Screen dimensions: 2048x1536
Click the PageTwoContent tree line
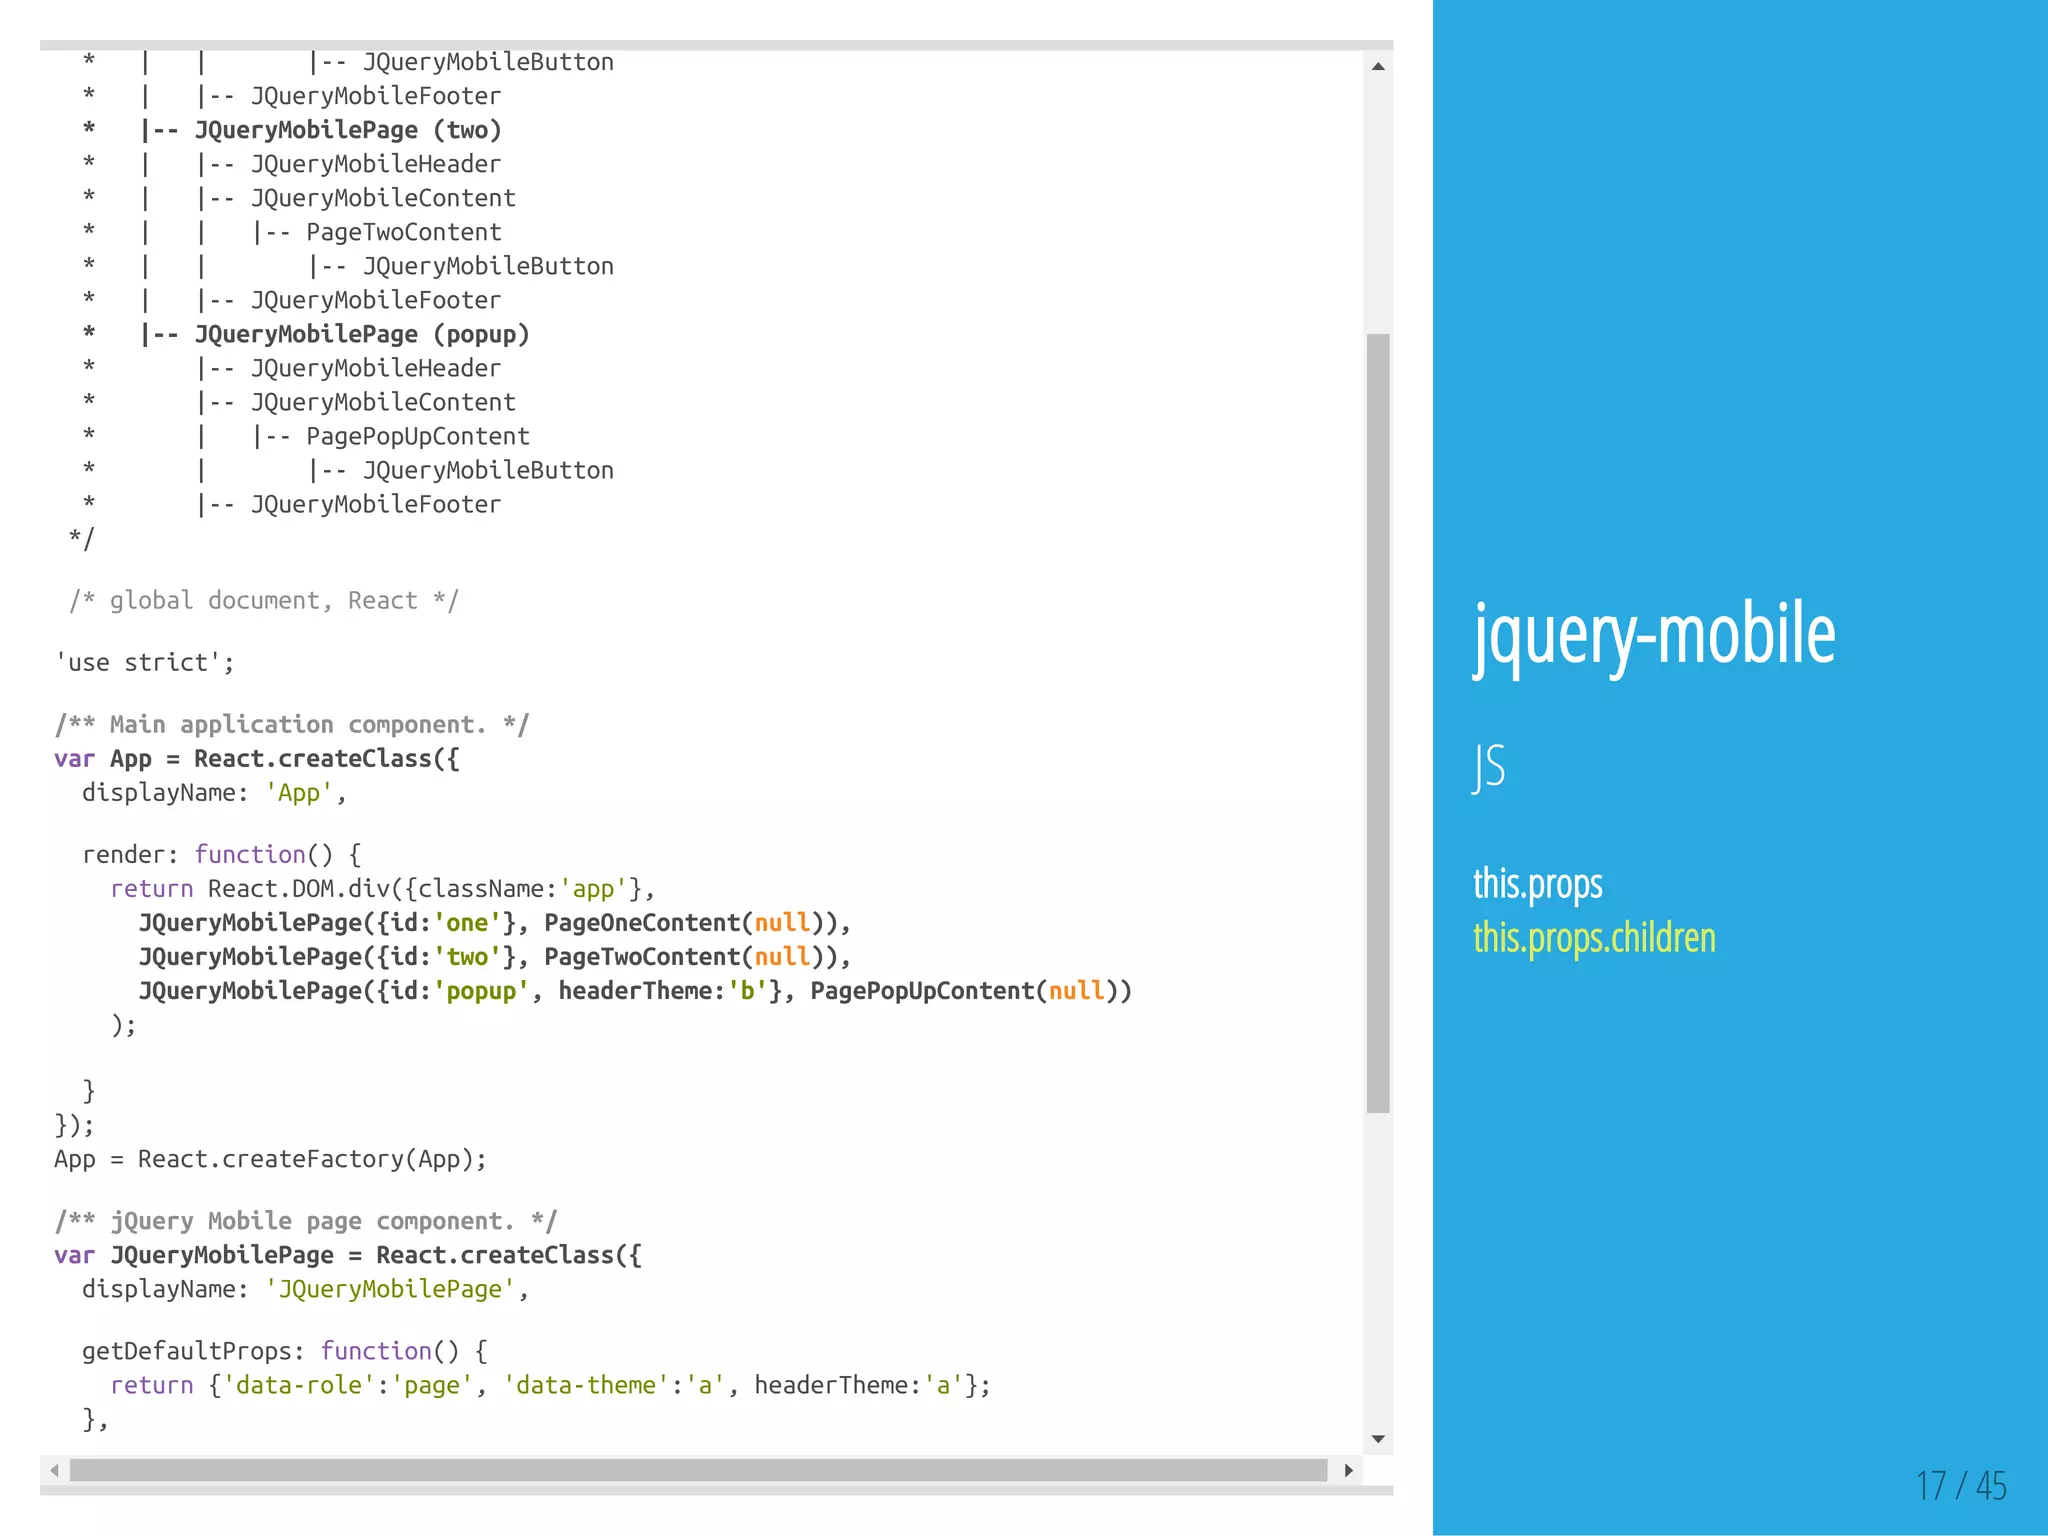tap(292, 232)
